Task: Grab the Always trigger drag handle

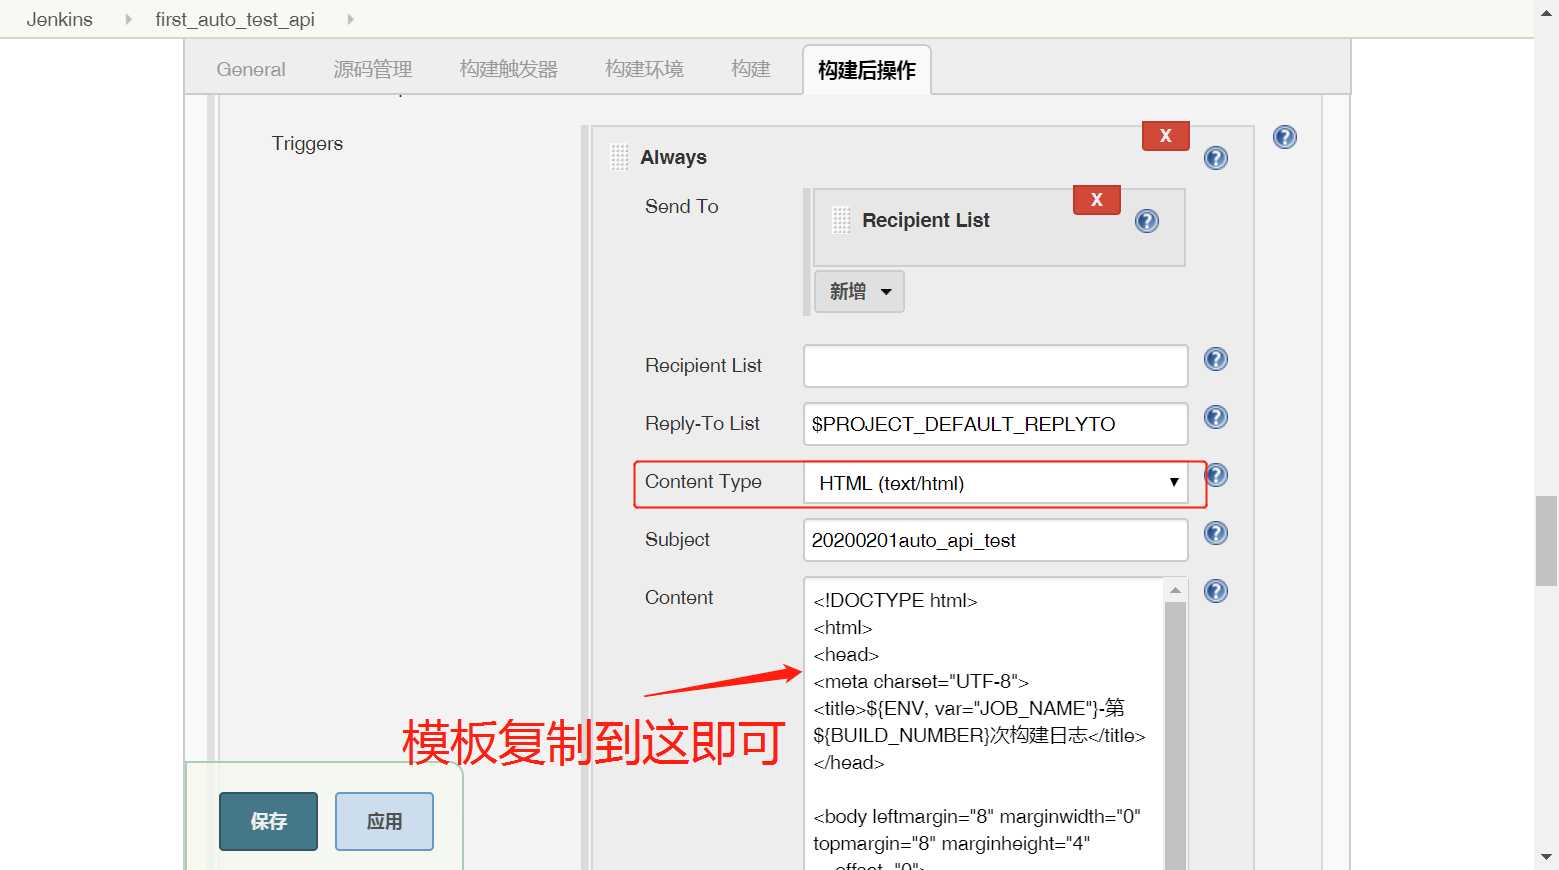Action: click(620, 157)
